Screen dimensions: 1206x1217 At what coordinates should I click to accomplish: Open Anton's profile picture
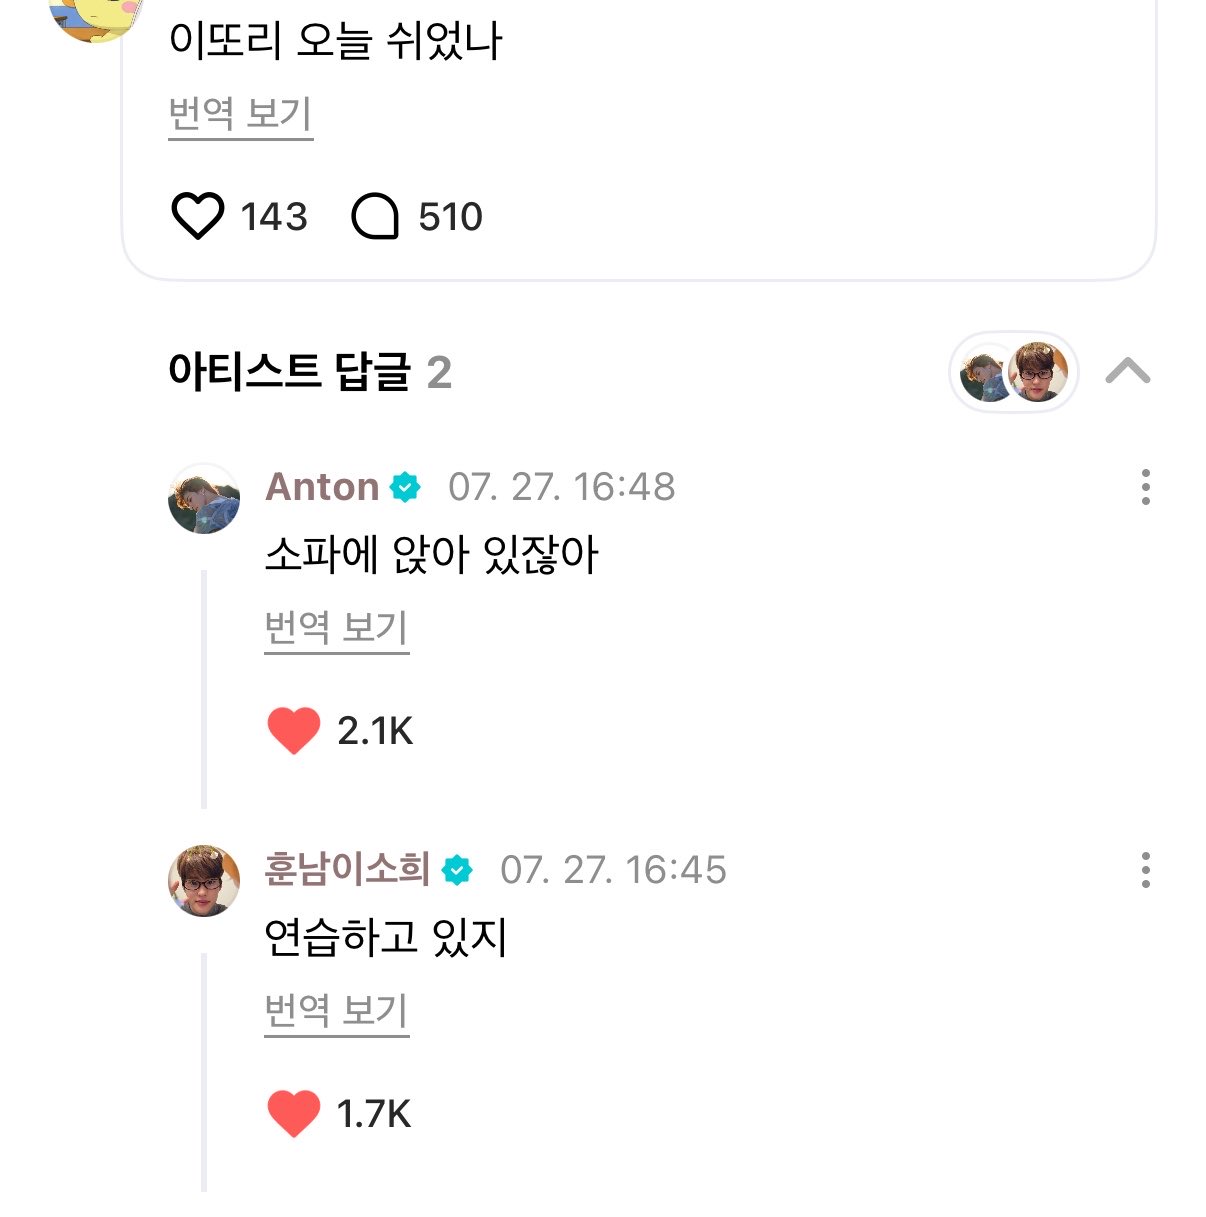tap(204, 498)
